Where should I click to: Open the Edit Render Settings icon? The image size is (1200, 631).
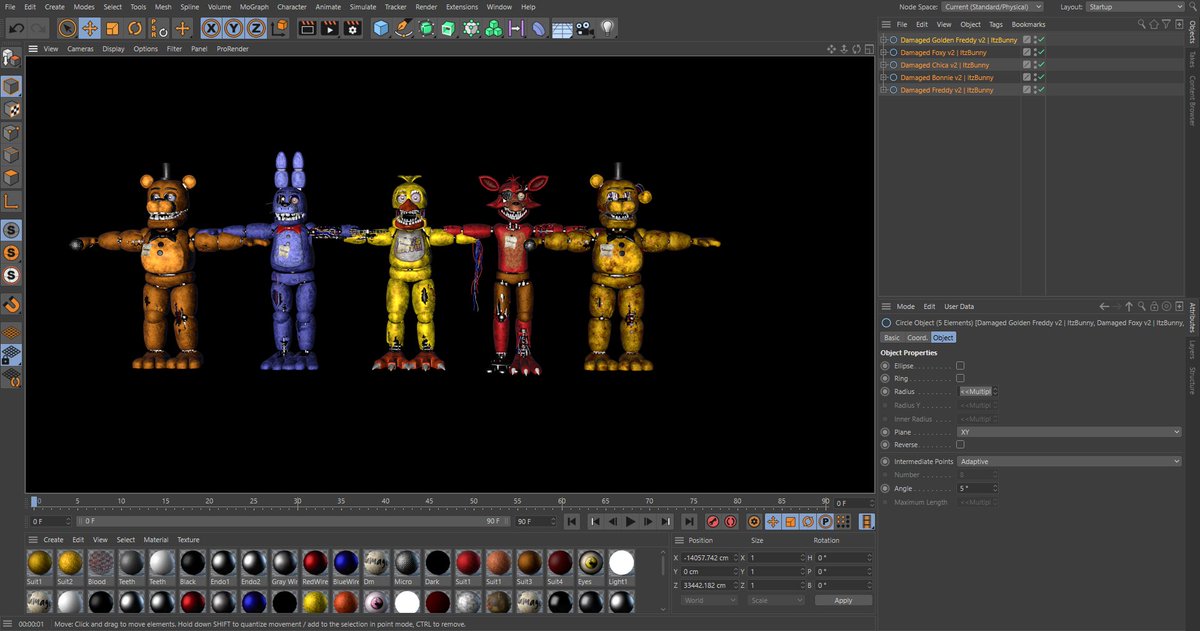352,28
